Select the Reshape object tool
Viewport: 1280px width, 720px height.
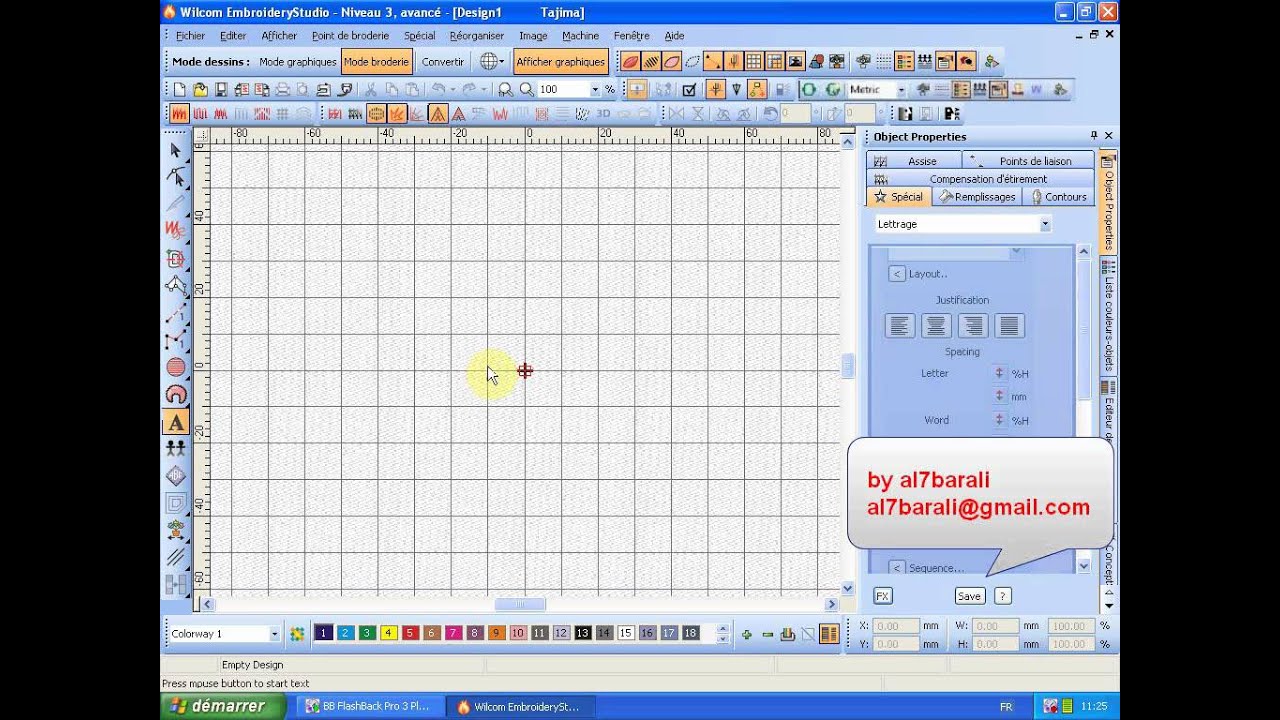tap(176, 177)
